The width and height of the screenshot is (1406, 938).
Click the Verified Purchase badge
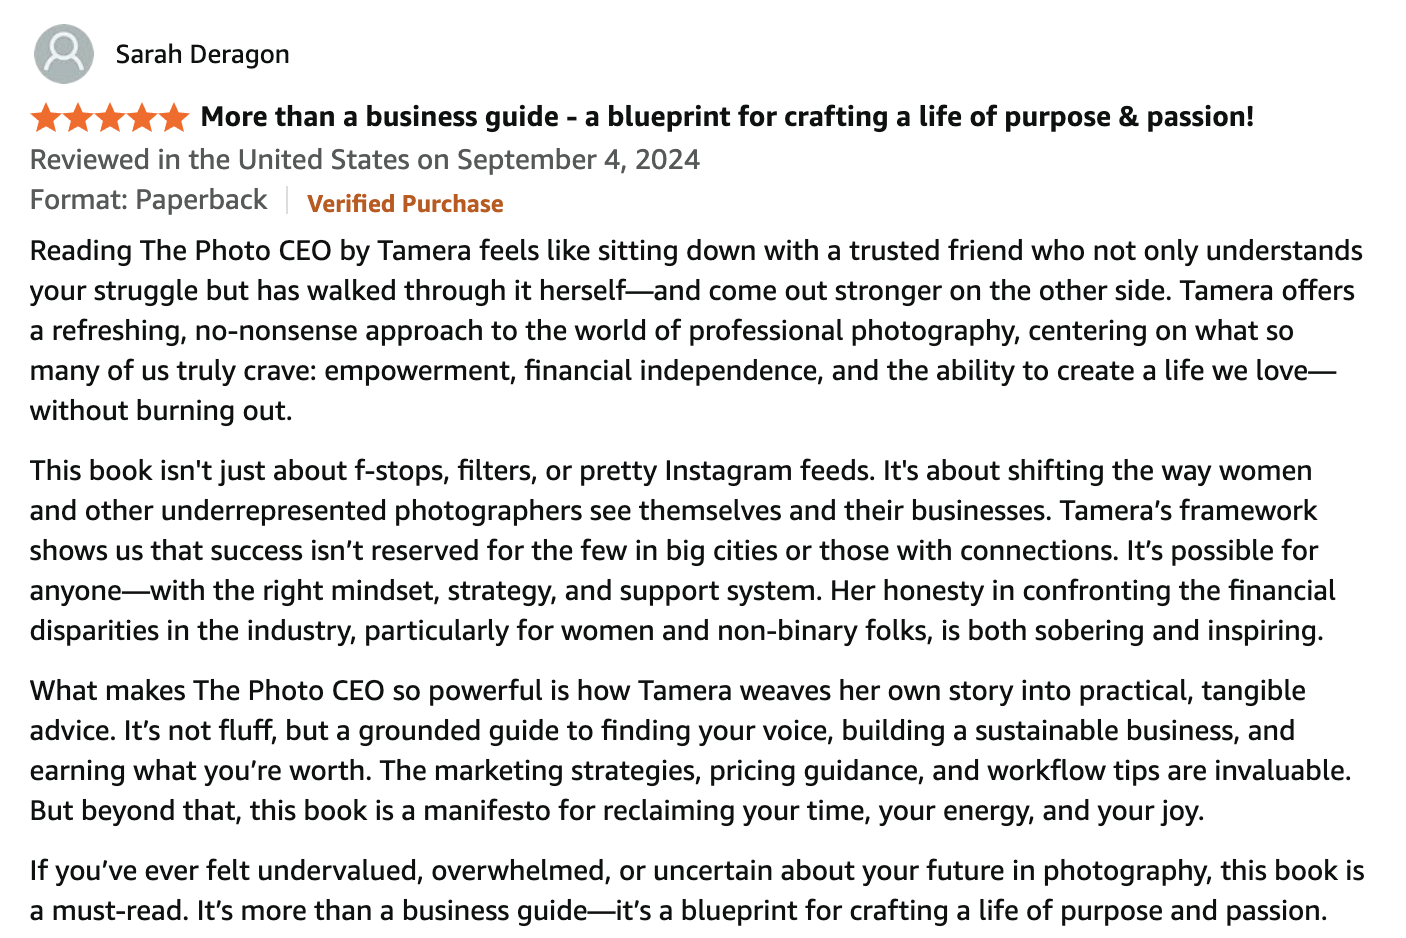[405, 204]
